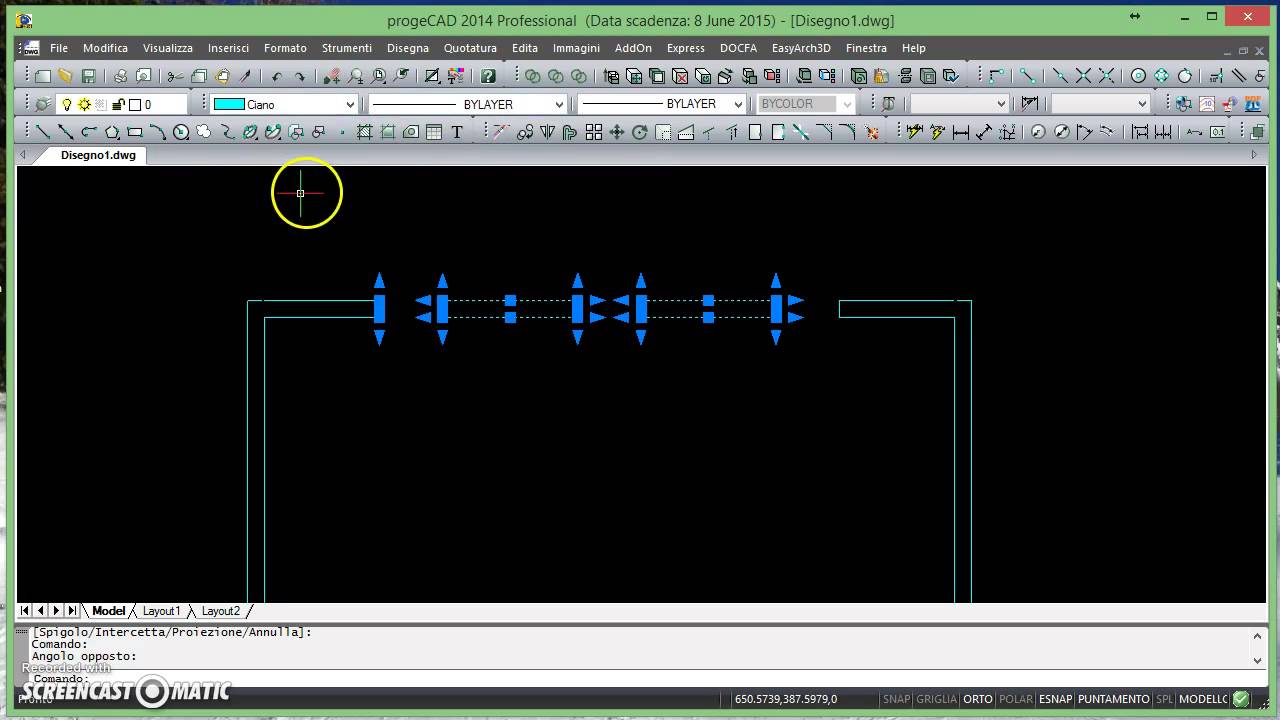Select the Explode tool
This screenshot has width=1280, height=720.
tap(871, 132)
